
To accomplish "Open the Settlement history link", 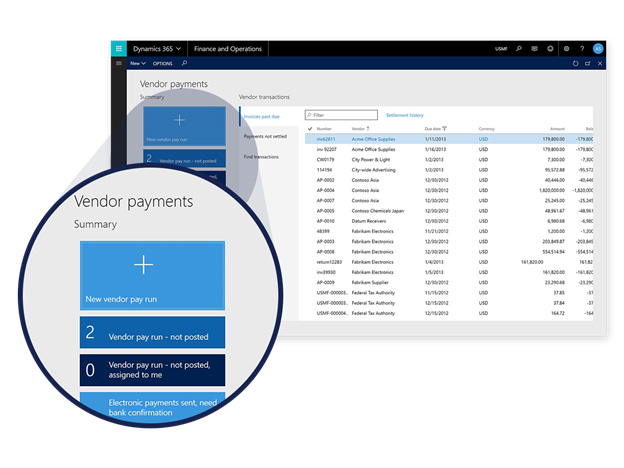I will (x=405, y=115).
